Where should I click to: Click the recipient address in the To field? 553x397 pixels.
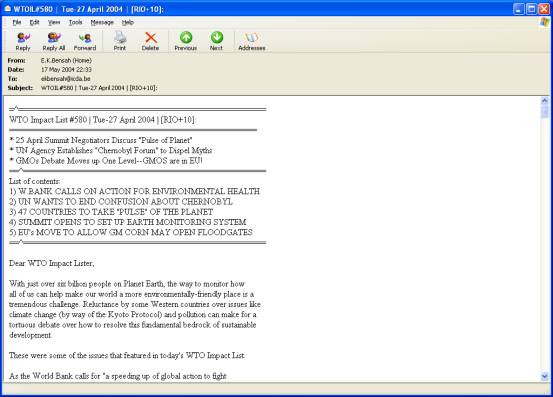click(x=66, y=79)
